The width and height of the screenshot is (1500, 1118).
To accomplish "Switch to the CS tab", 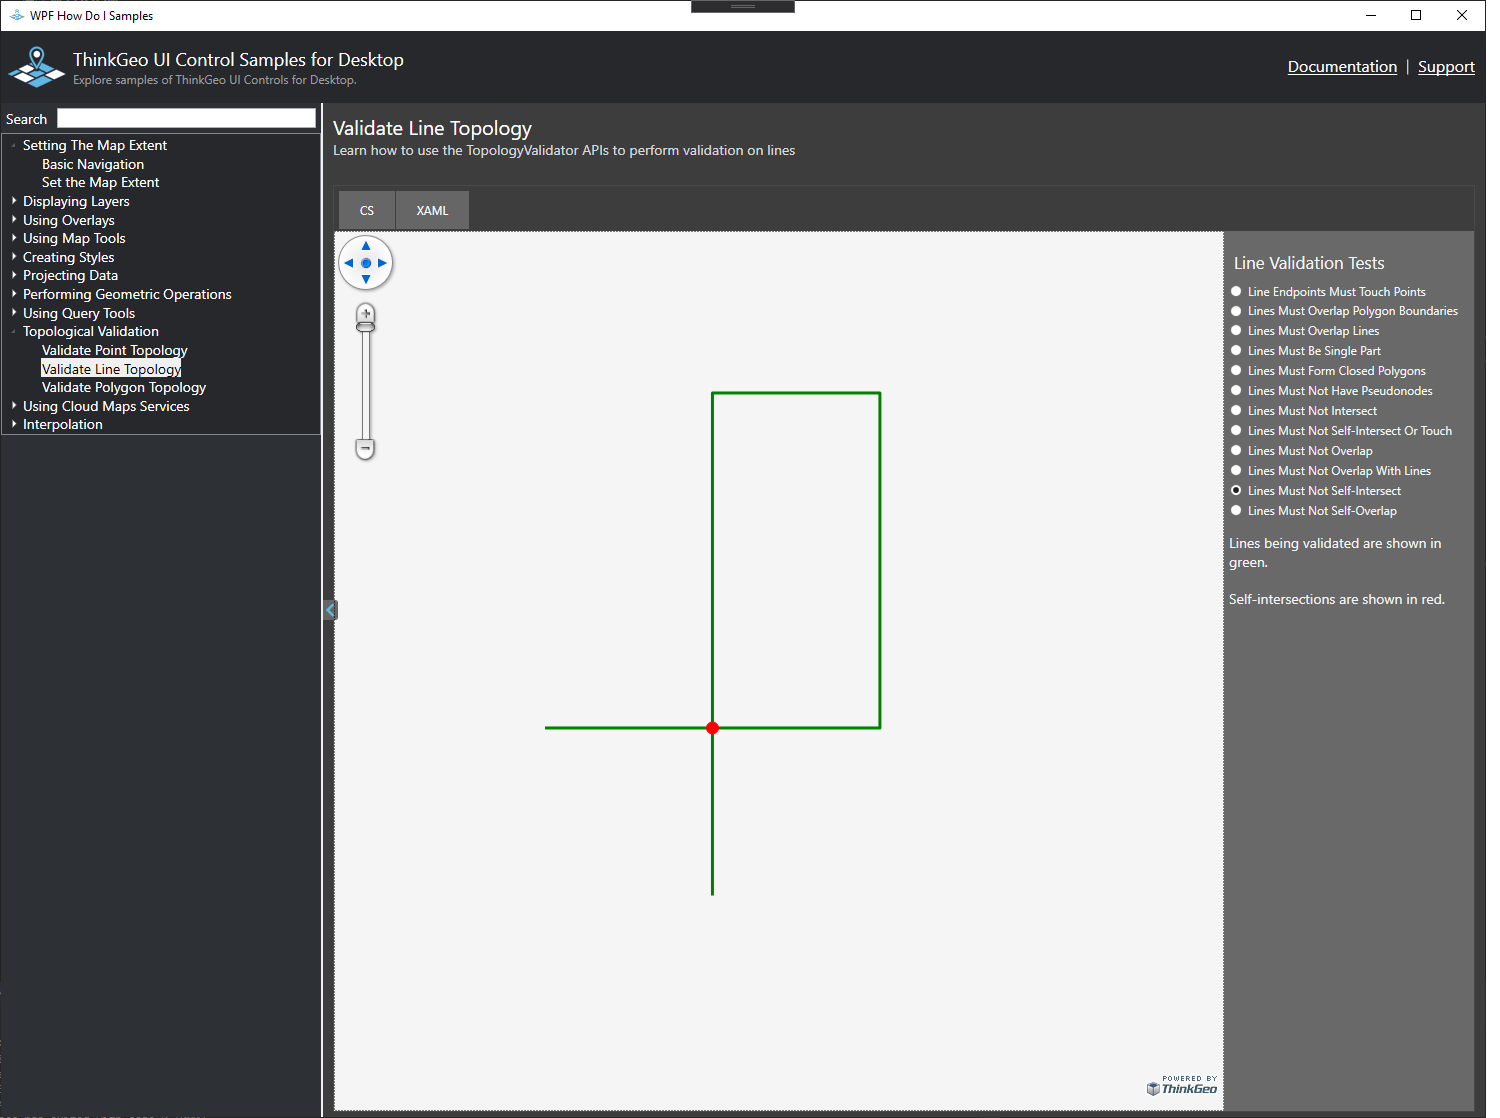I will 367,210.
